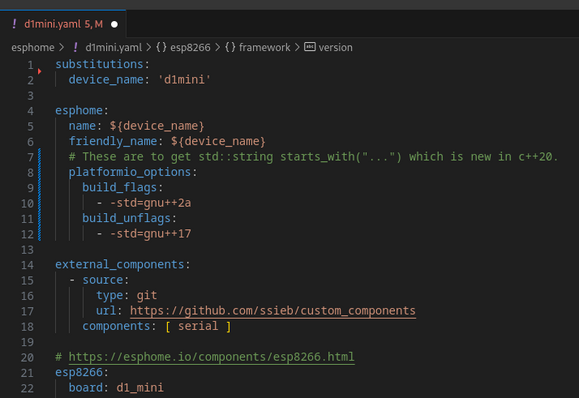579x398 pixels.
Task: Click the comment about std::string starts_with
Action: pyautogui.click(x=313, y=157)
